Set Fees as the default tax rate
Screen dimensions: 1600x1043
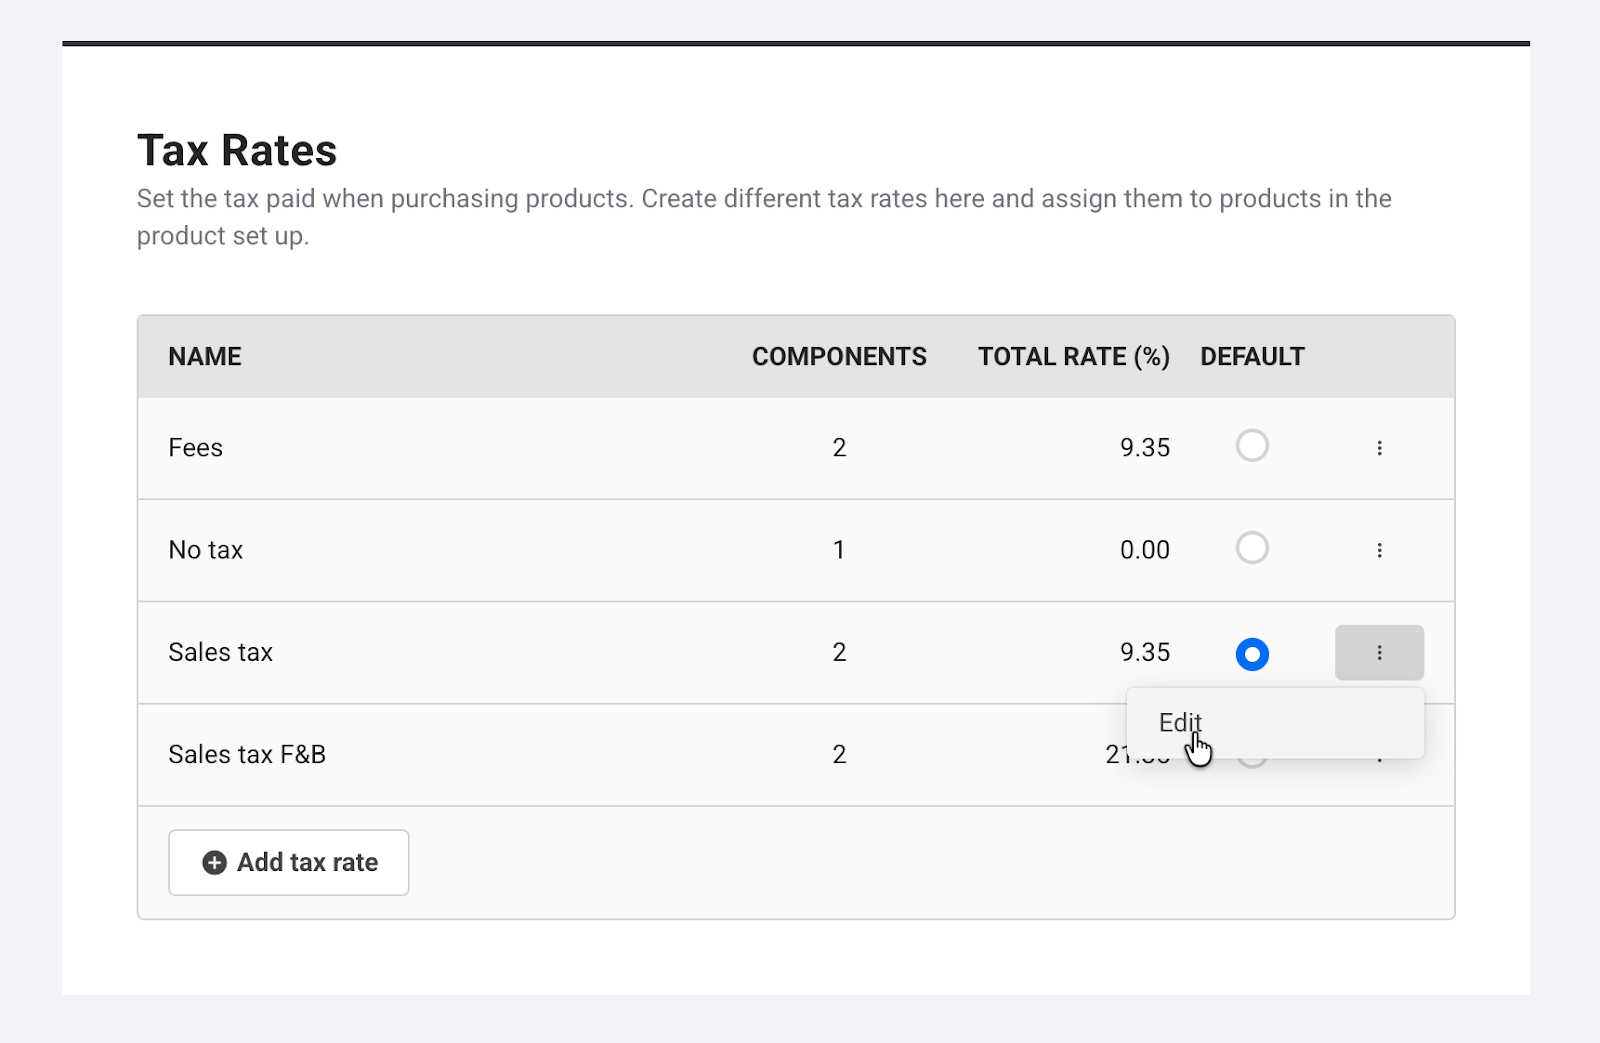1252,446
